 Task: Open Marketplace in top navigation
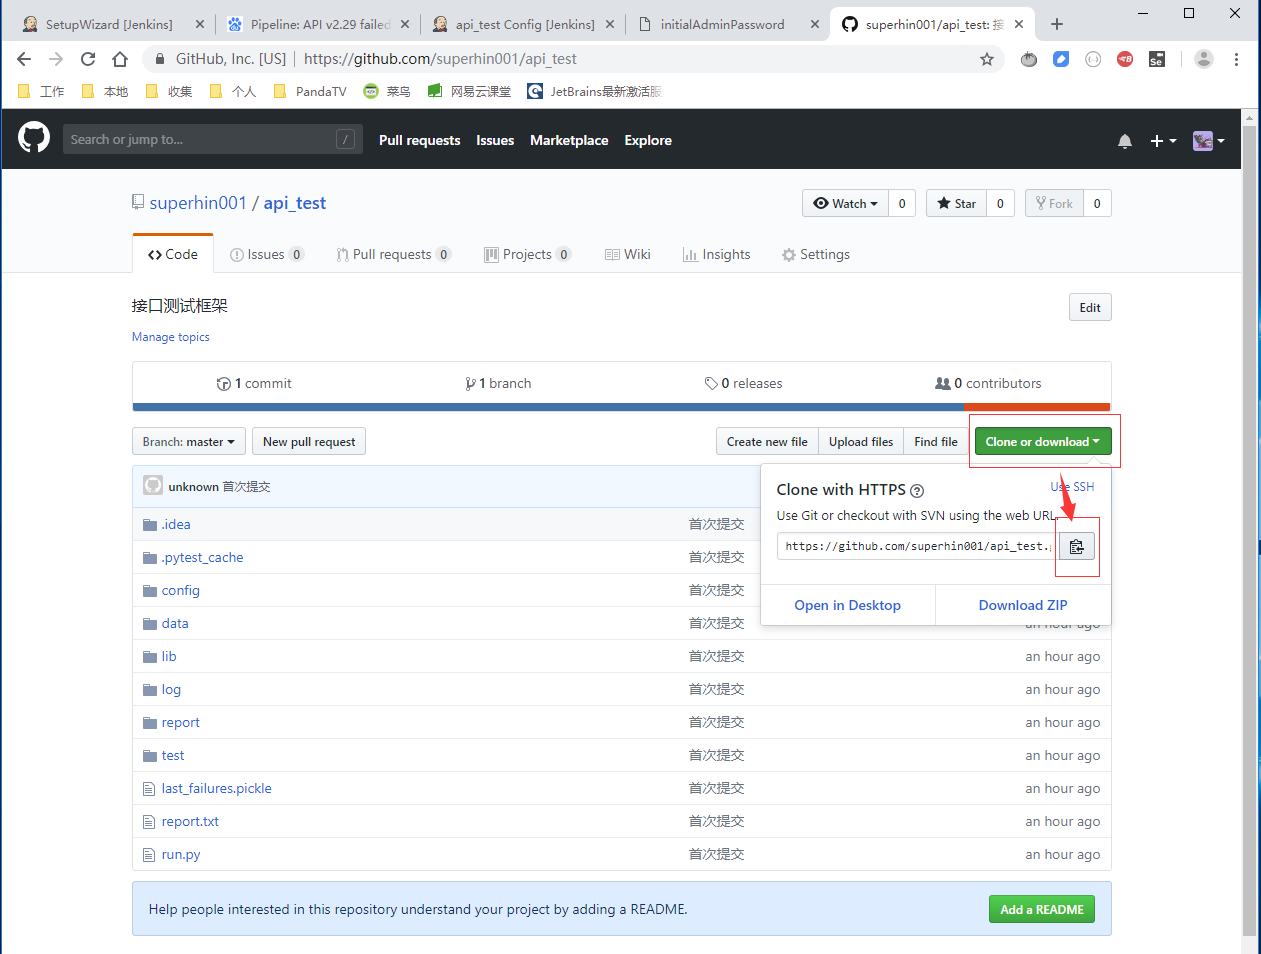point(569,140)
